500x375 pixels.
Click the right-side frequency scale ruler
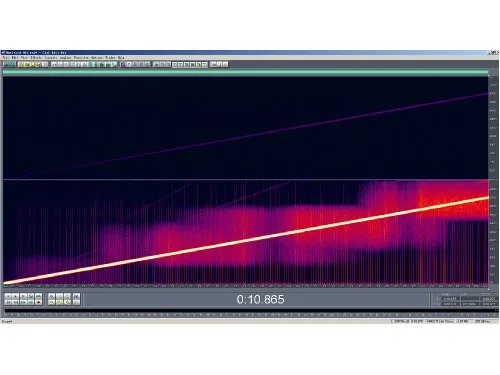[x=493, y=180]
